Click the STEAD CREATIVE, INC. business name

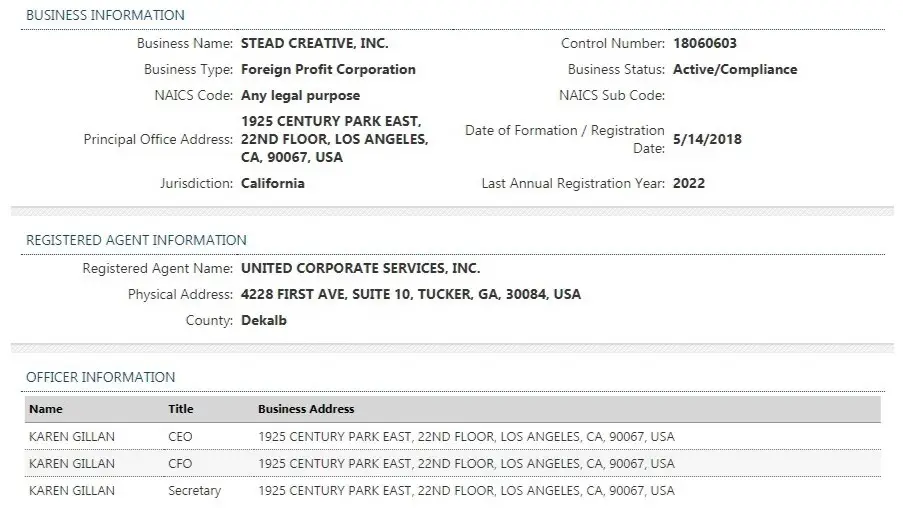coord(314,43)
